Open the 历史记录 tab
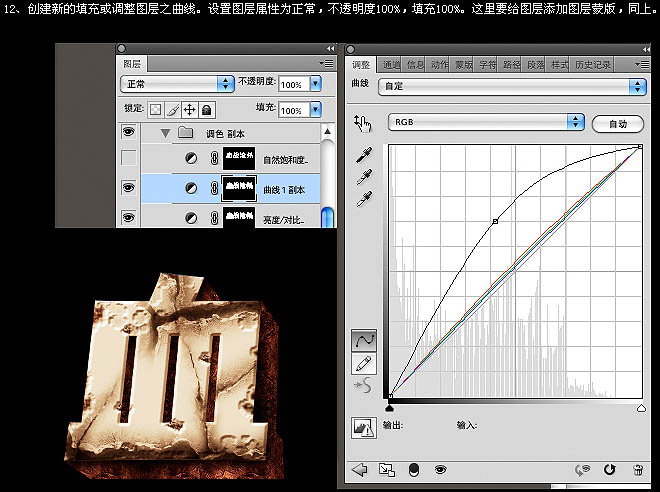660x492 pixels. coord(592,65)
